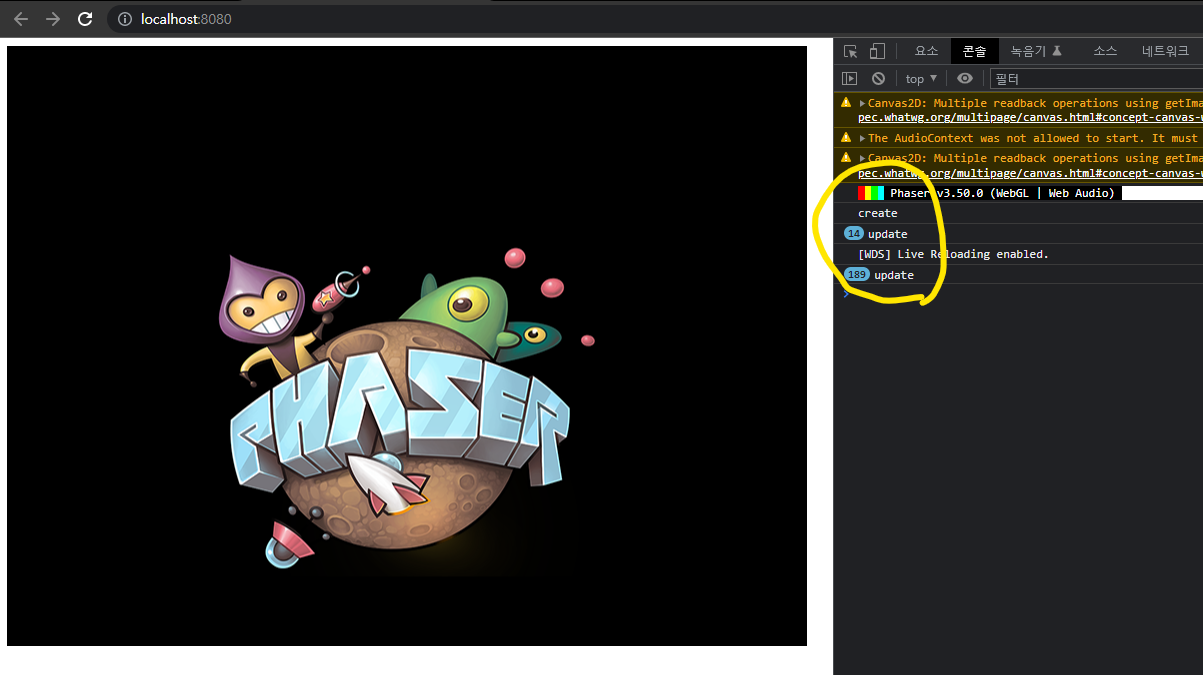Click the first Canvas2D warning triangle icon

coord(846,102)
